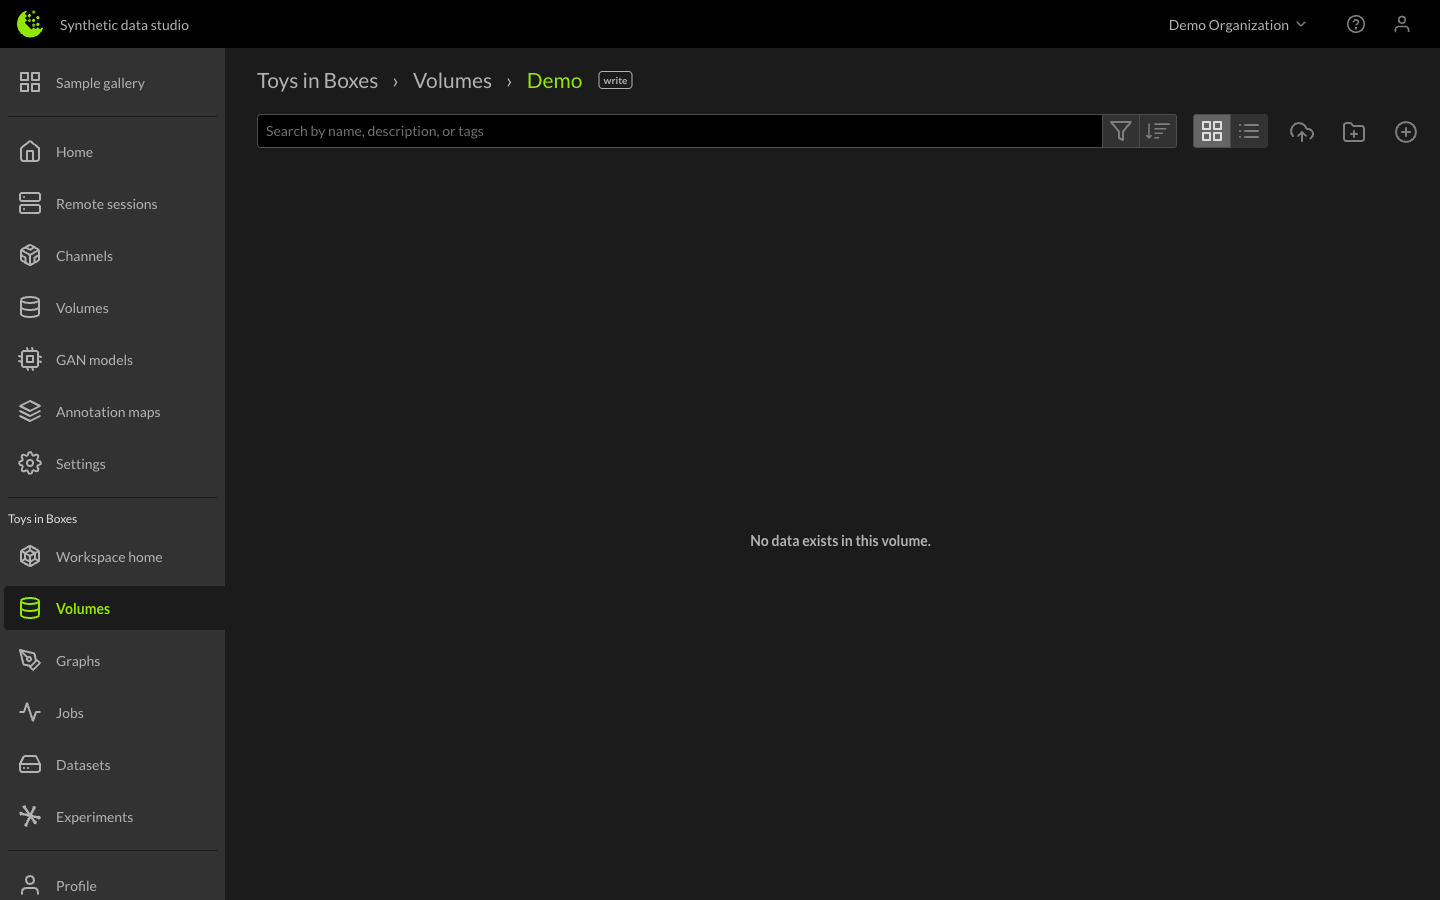Click the search by name field
Viewport: 1440px width, 900px height.
click(x=680, y=130)
